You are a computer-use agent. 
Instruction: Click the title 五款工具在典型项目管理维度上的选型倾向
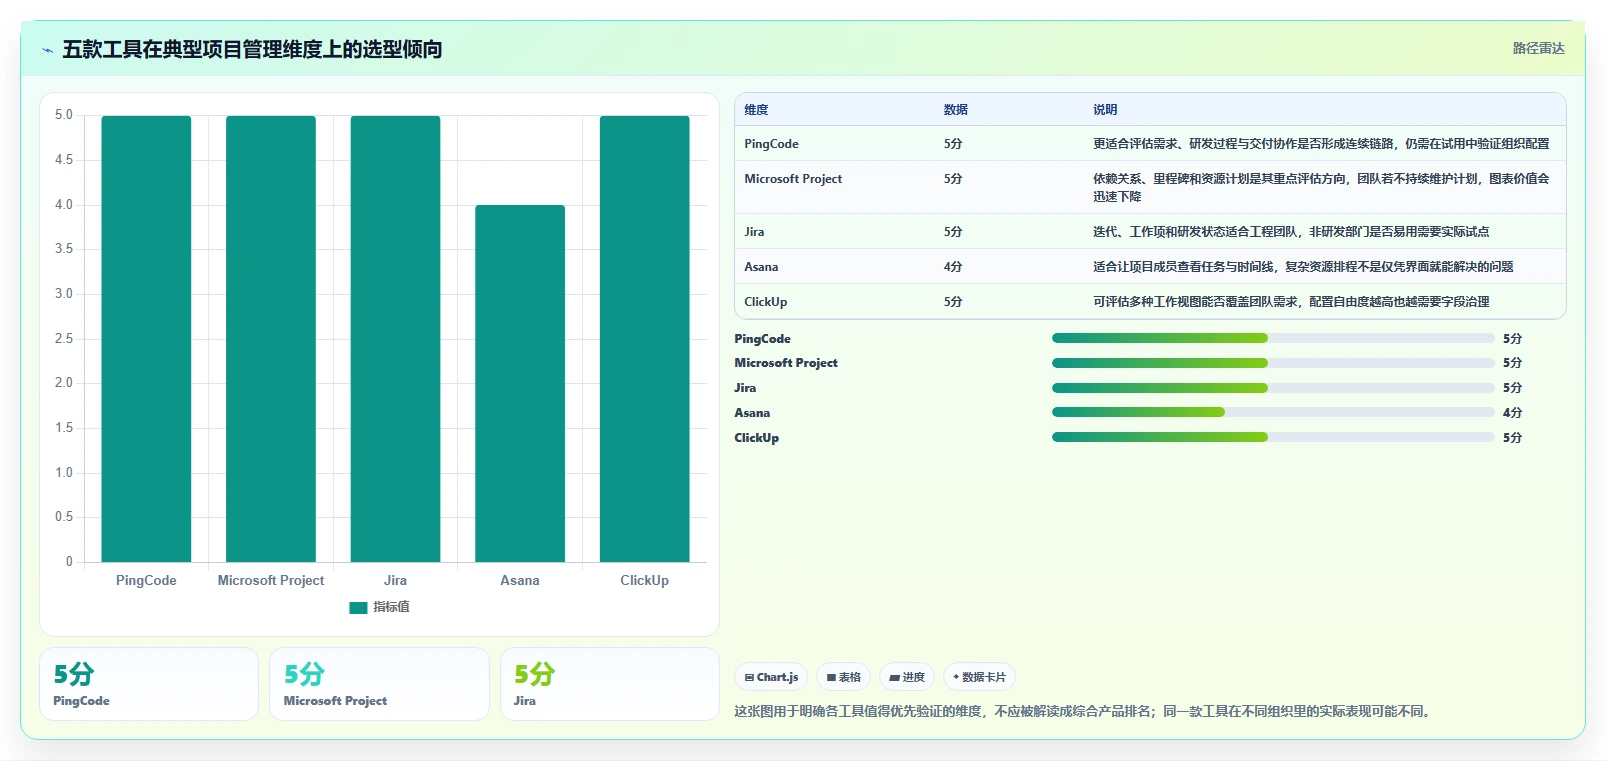pos(252,49)
